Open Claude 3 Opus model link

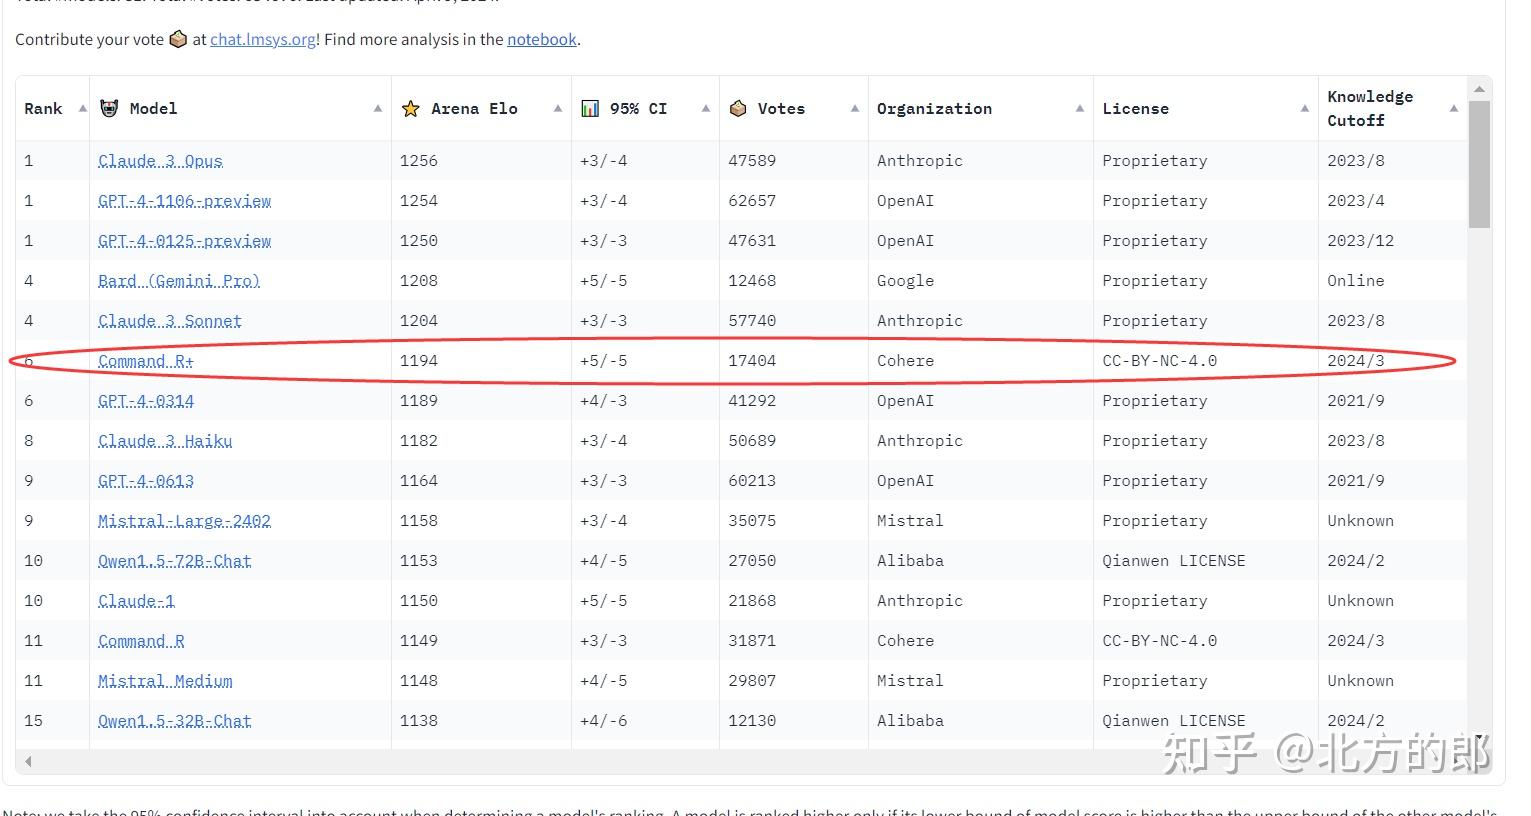click(160, 161)
